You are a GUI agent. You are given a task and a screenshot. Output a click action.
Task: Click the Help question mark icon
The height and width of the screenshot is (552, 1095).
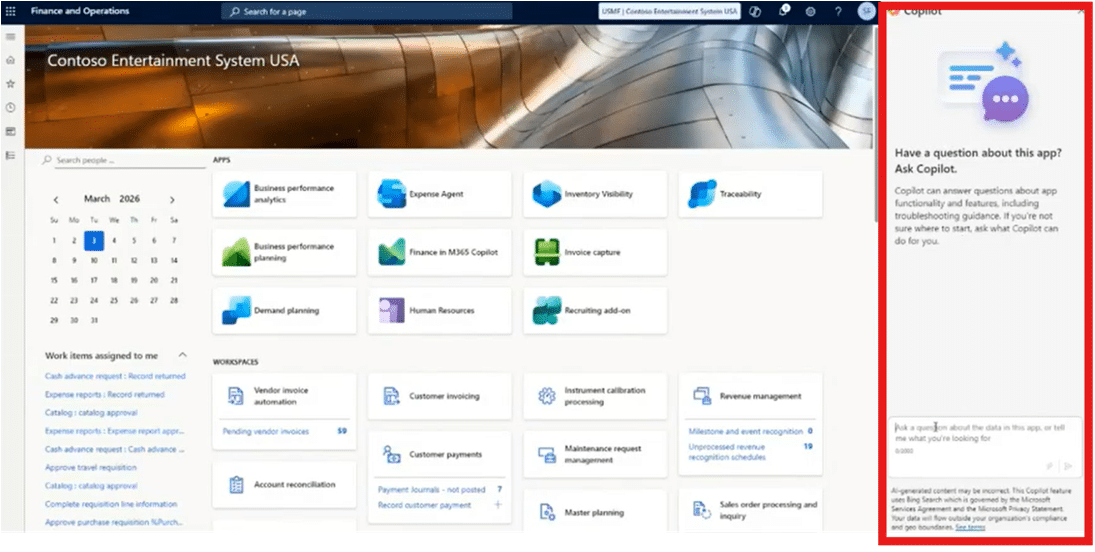(x=838, y=11)
